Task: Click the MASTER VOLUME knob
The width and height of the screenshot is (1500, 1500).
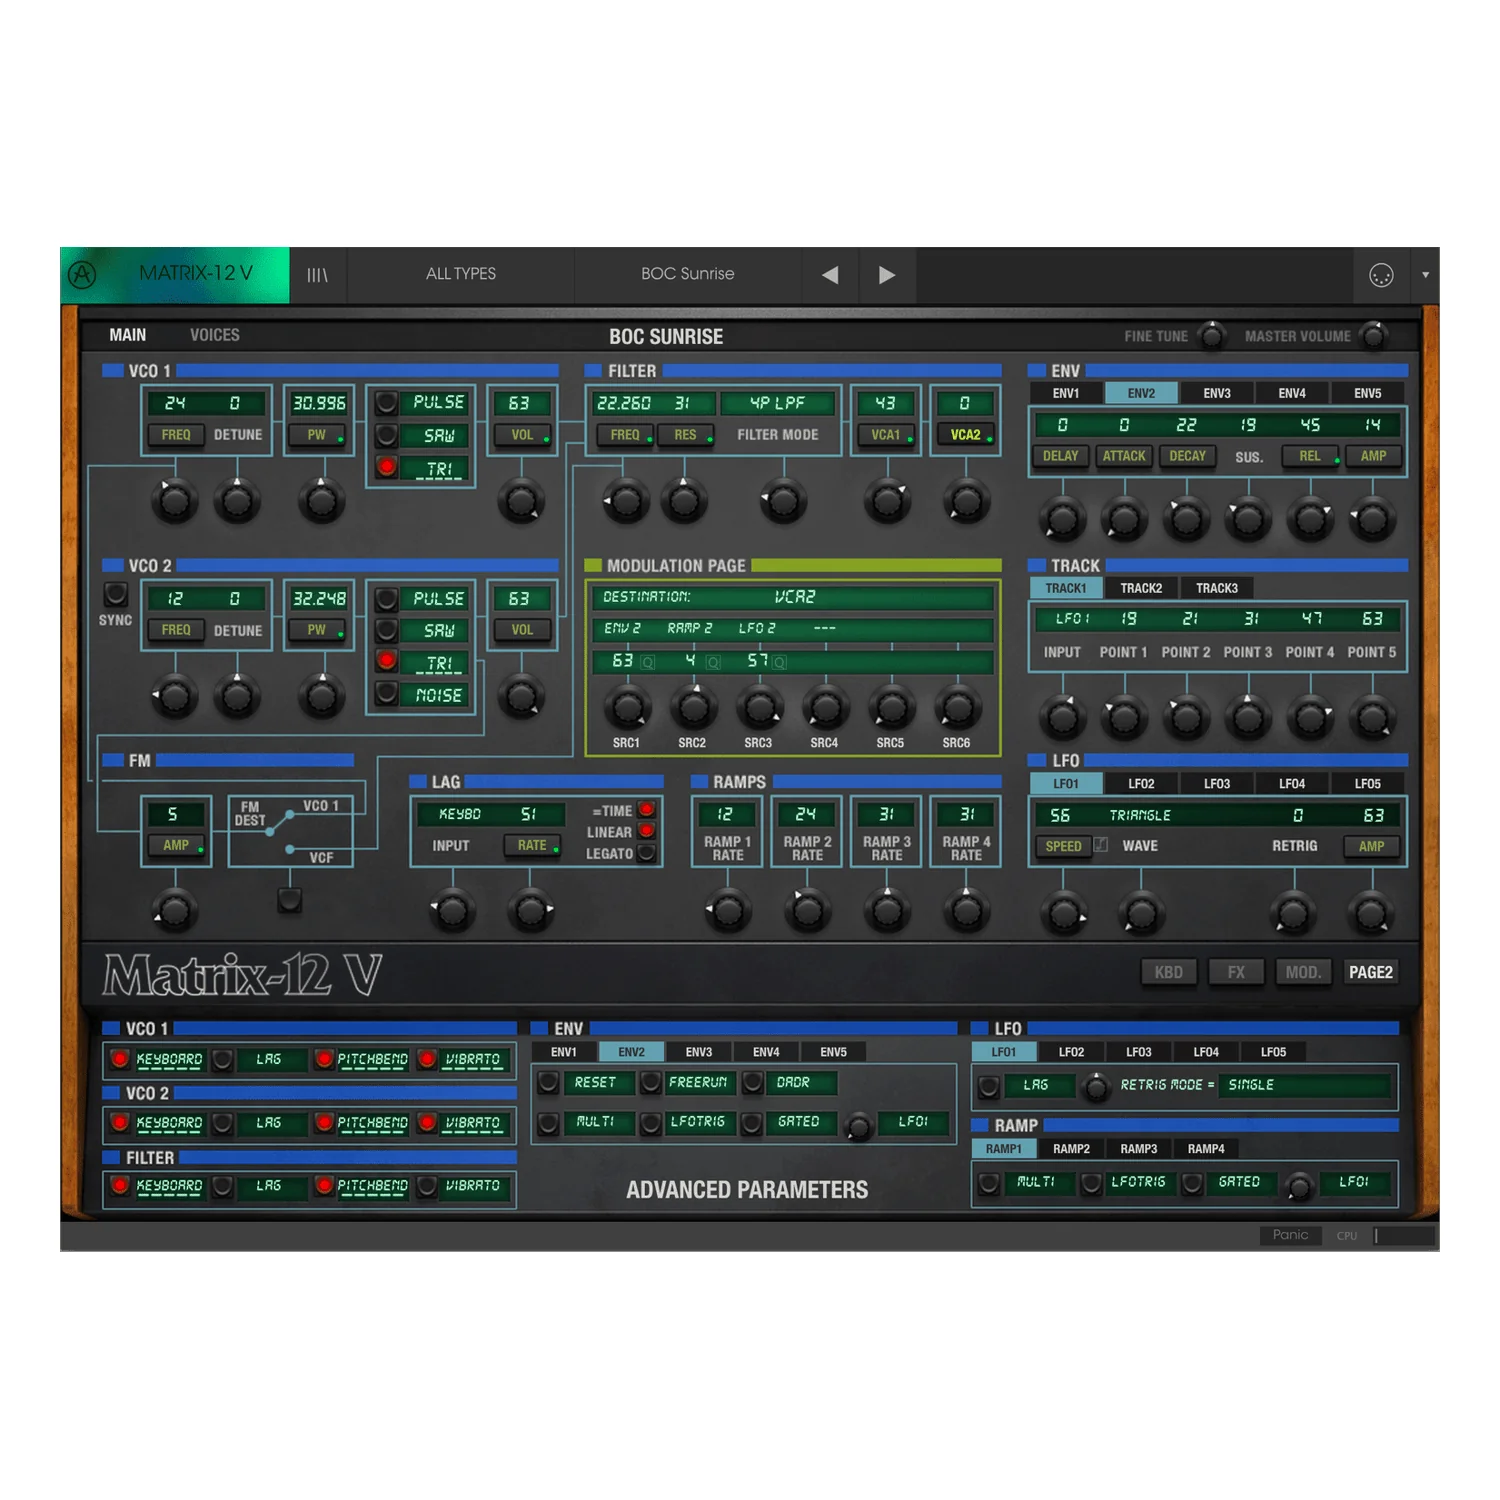Action: click(x=1375, y=336)
